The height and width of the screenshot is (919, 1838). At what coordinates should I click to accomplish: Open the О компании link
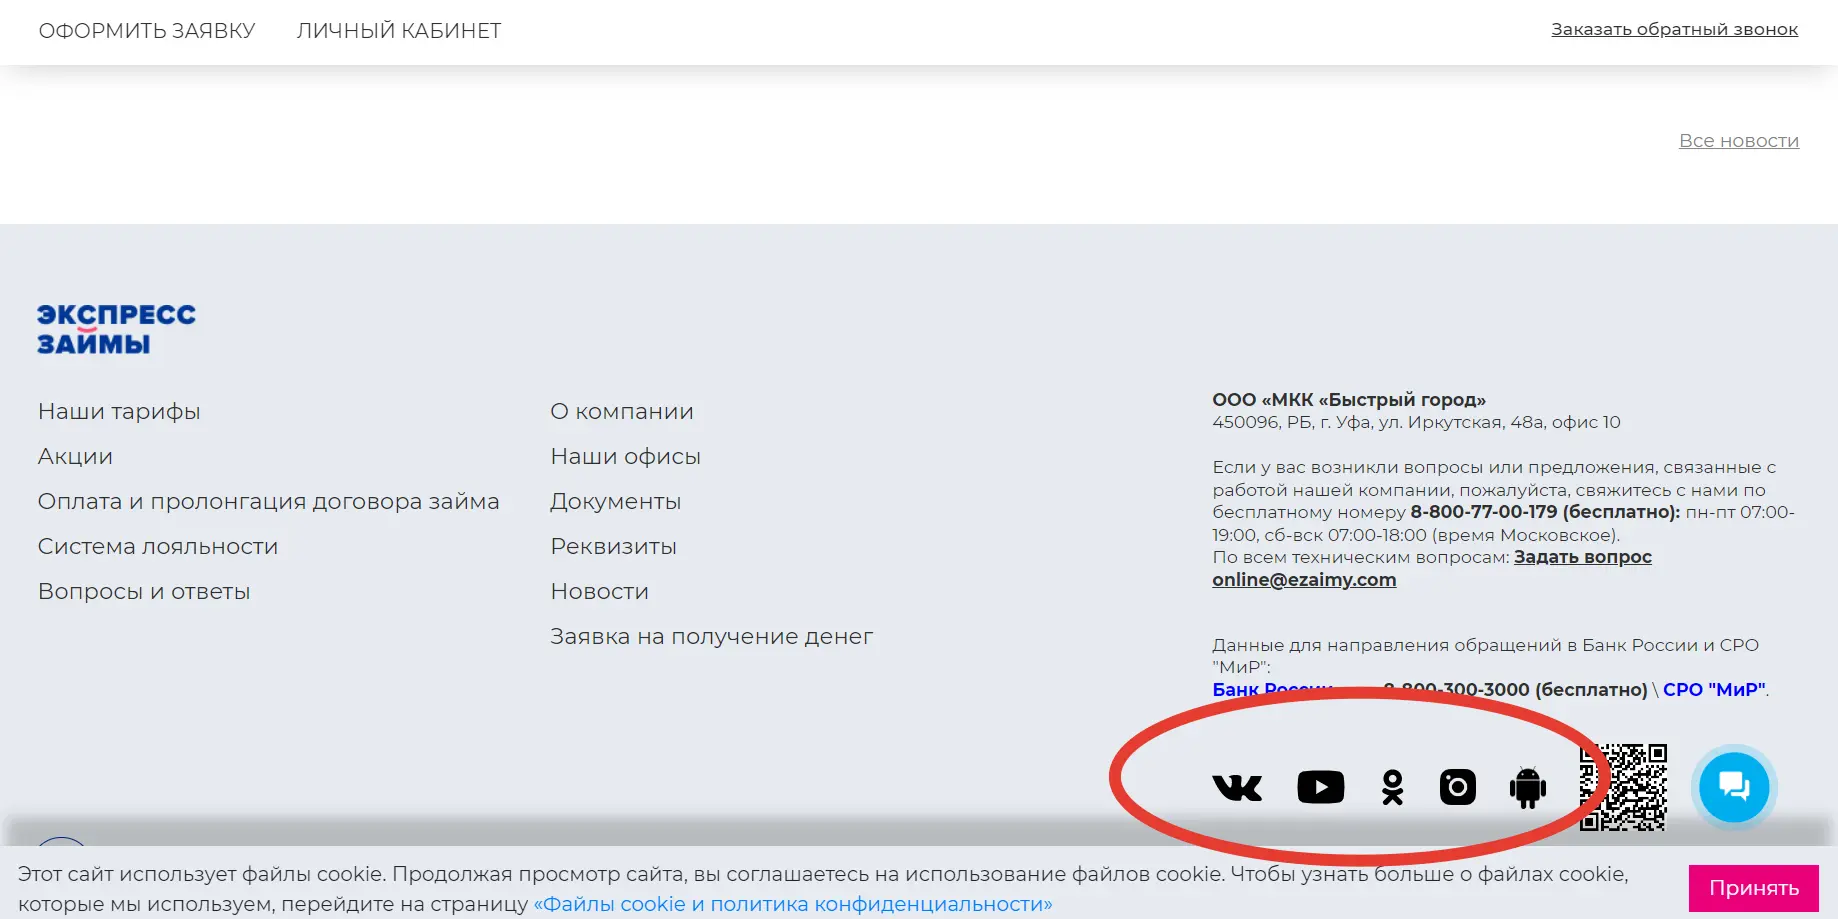point(622,411)
